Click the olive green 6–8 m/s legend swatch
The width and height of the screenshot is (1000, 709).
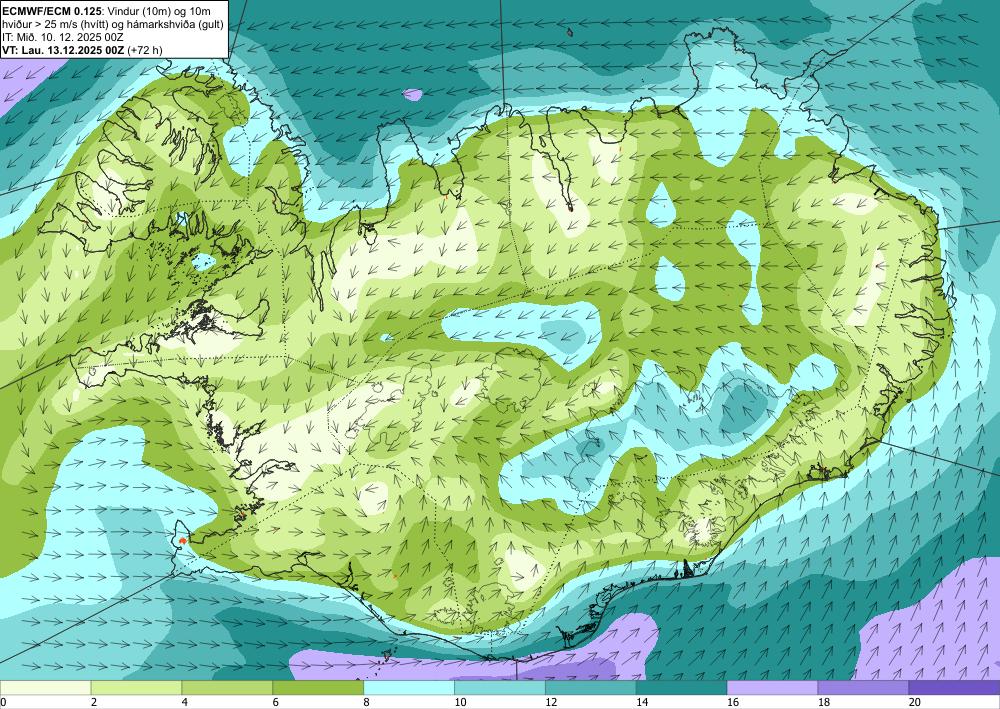(318, 687)
